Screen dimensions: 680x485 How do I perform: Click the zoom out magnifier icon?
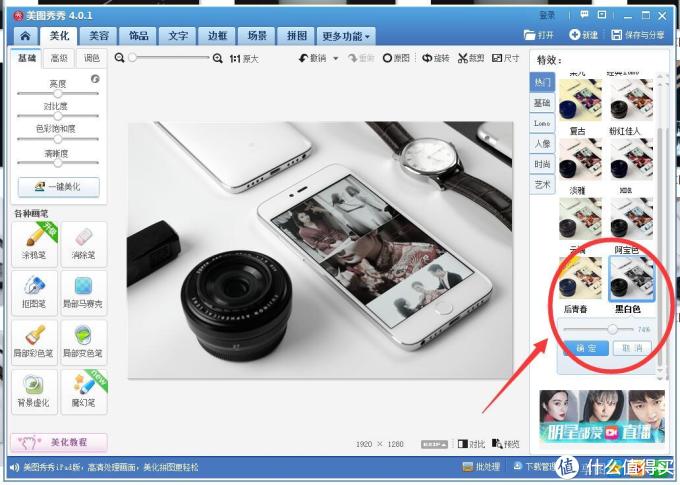tap(120, 58)
